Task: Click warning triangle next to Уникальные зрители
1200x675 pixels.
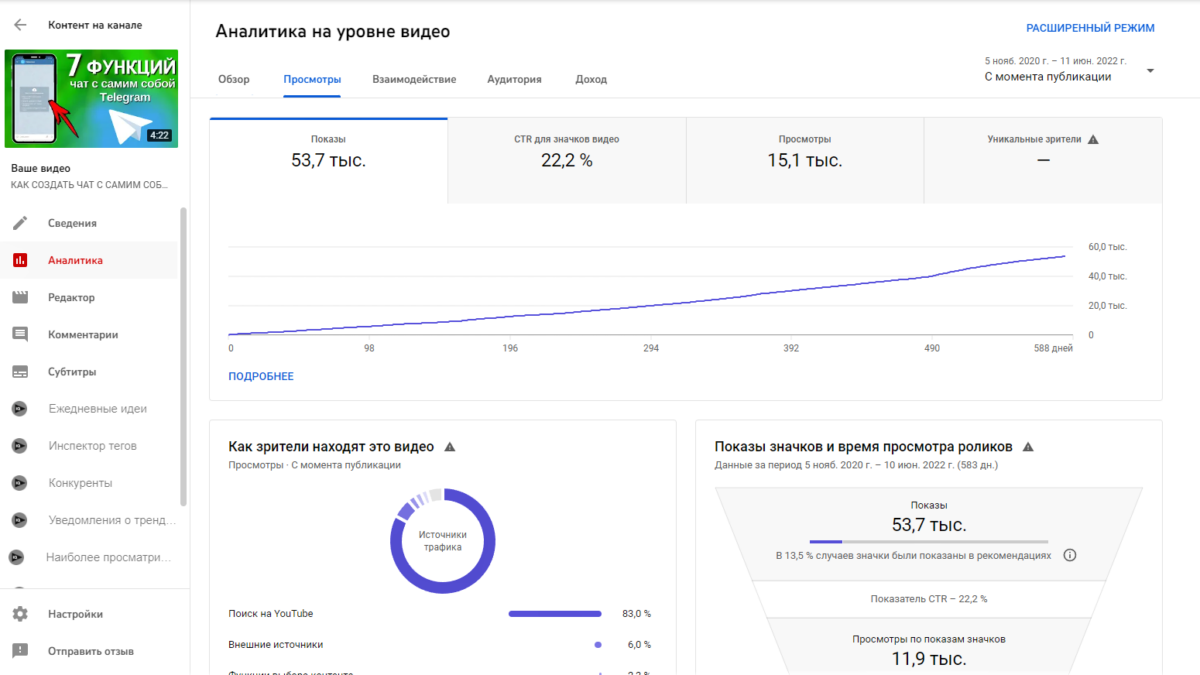Action: [x=1093, y=140]
